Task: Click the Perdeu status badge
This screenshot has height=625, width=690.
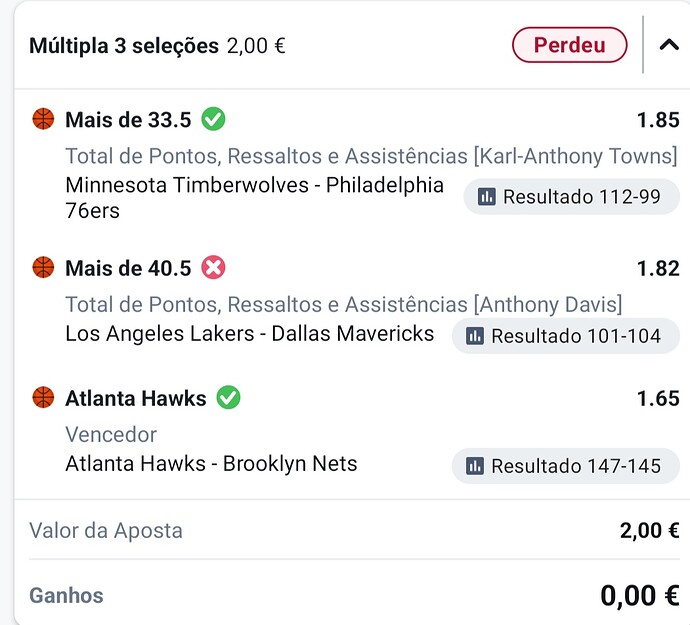Action: (569, 45)
